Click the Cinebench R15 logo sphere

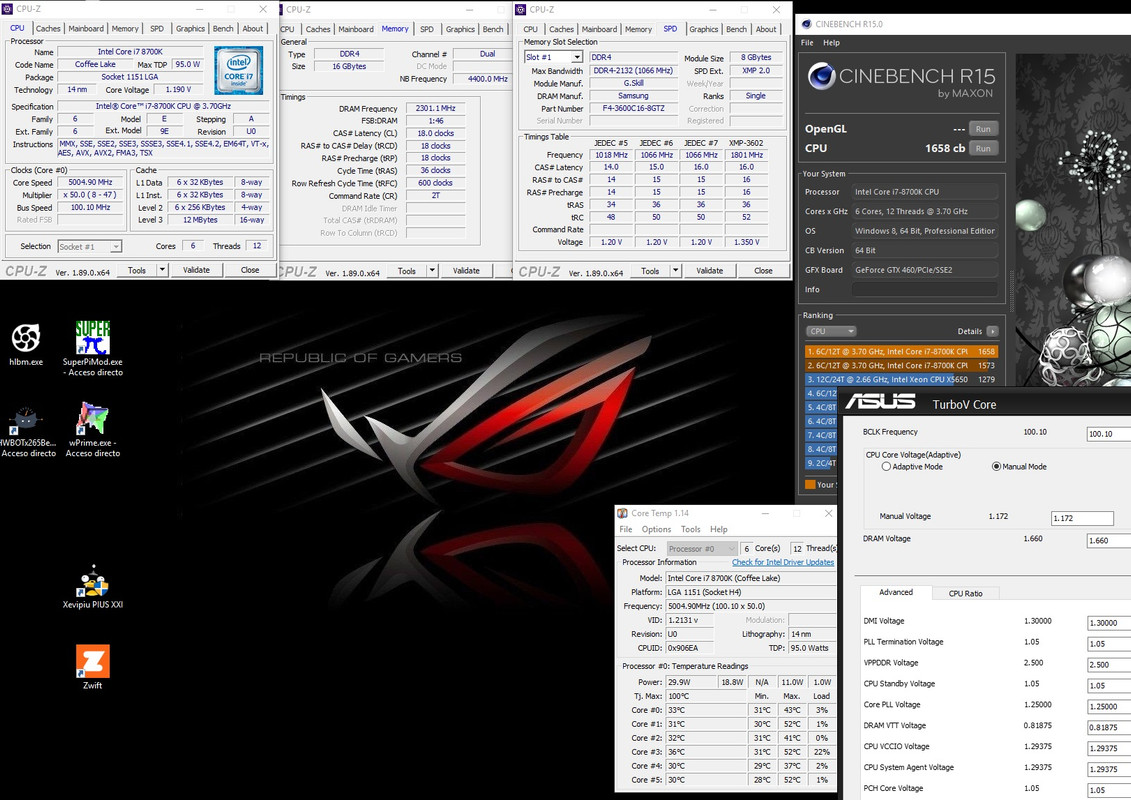tap(821, 76)
